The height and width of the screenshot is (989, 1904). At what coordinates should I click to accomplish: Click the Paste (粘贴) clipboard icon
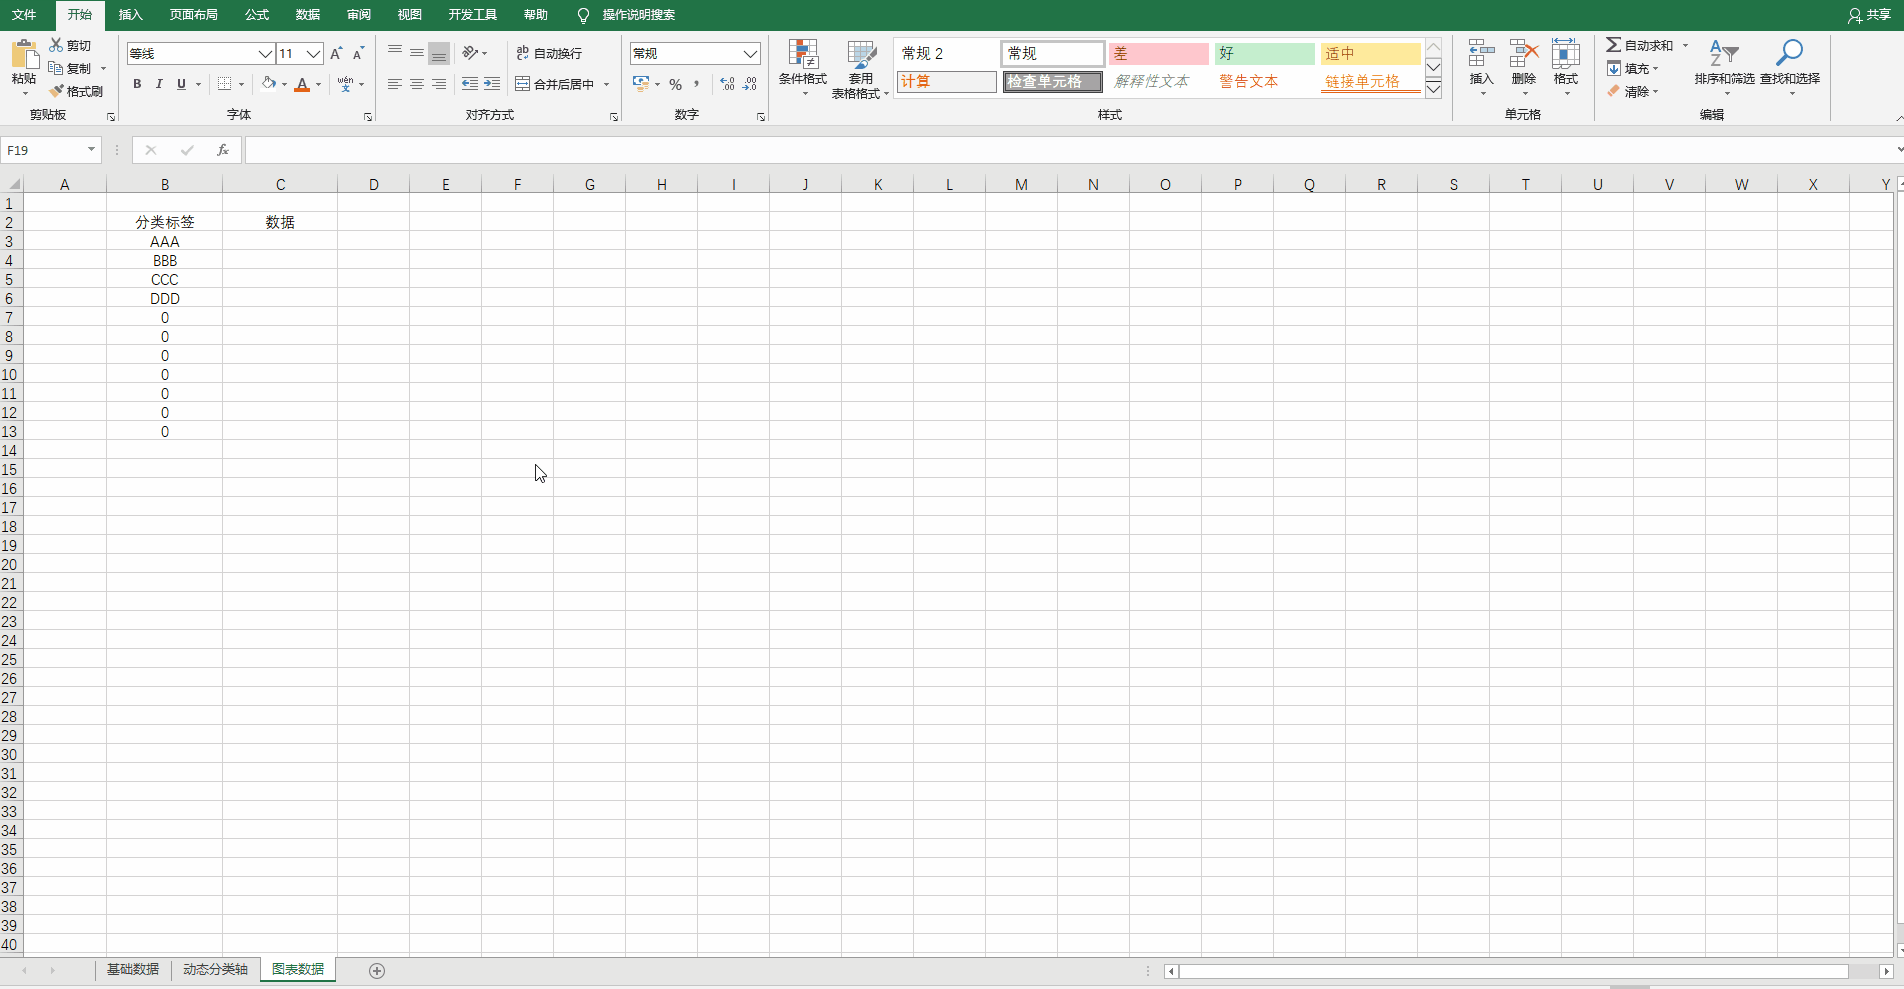coord(24,54)
